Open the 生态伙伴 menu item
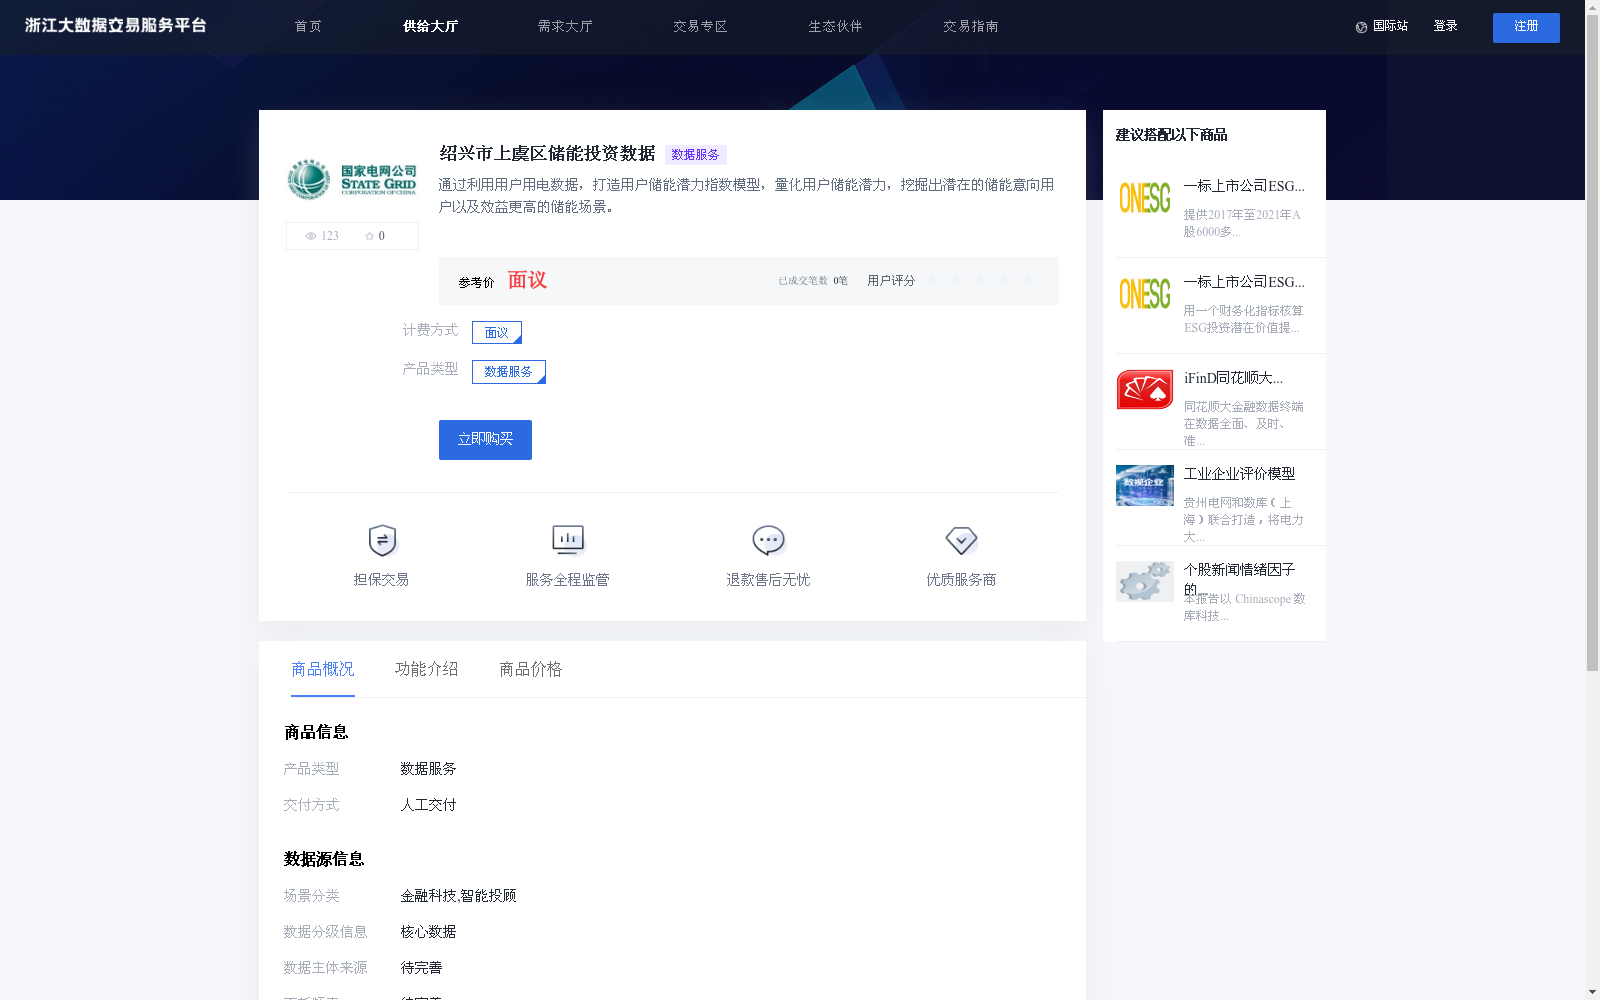Viewport: 1600px width, 1000px height. point(835,27)
